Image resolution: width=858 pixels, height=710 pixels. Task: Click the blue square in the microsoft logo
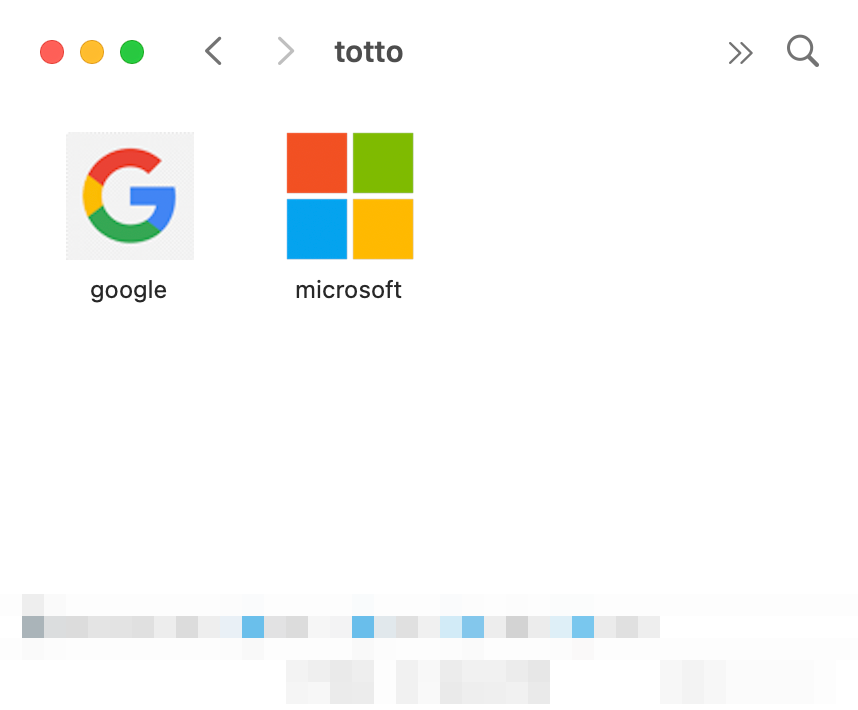tap(317, 229)
